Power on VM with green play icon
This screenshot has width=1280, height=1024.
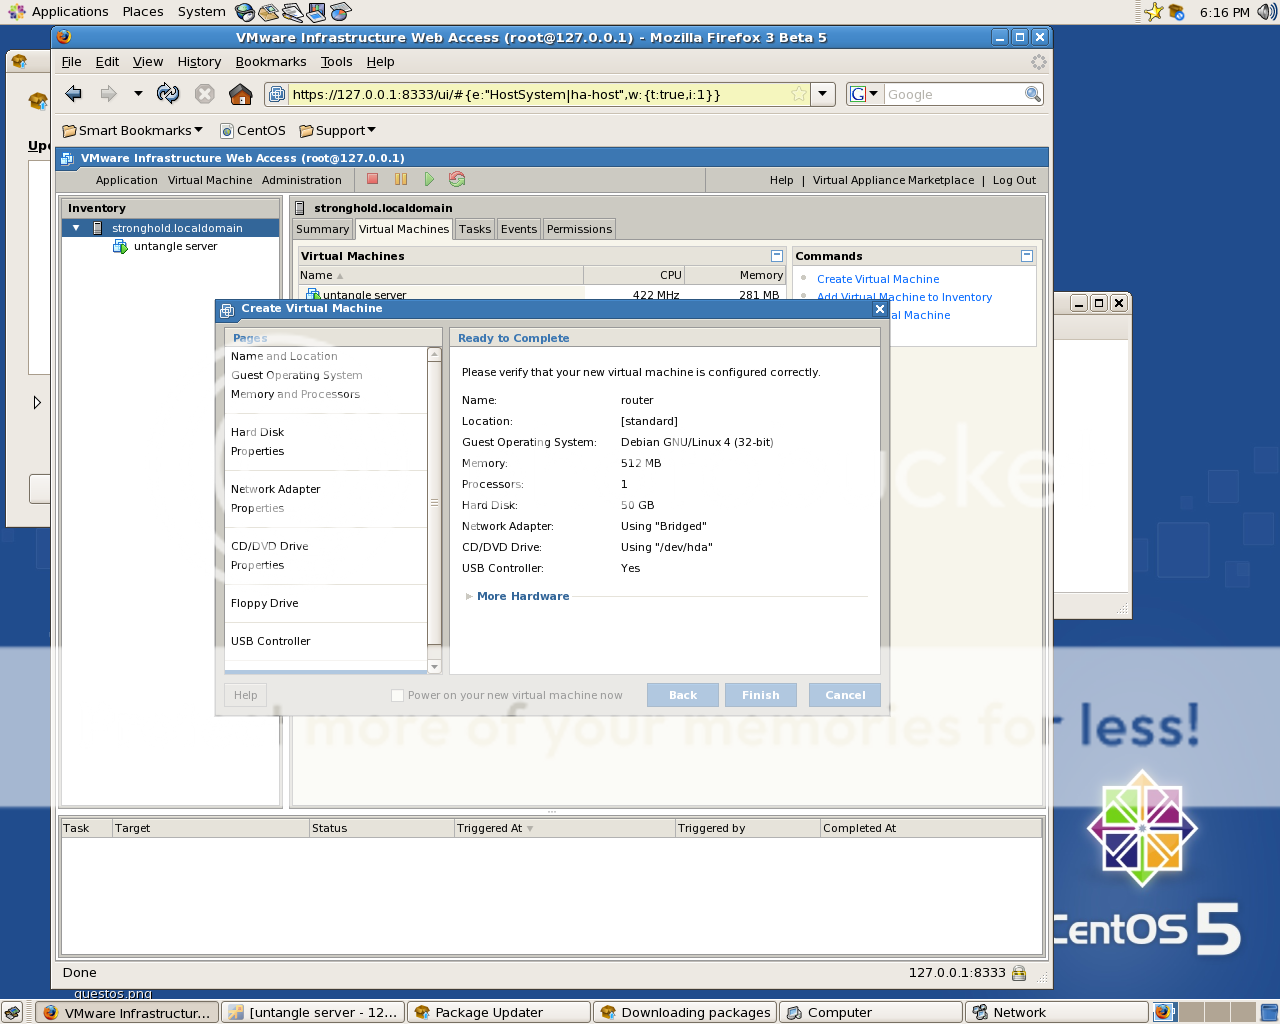click(x=429, y=179)
